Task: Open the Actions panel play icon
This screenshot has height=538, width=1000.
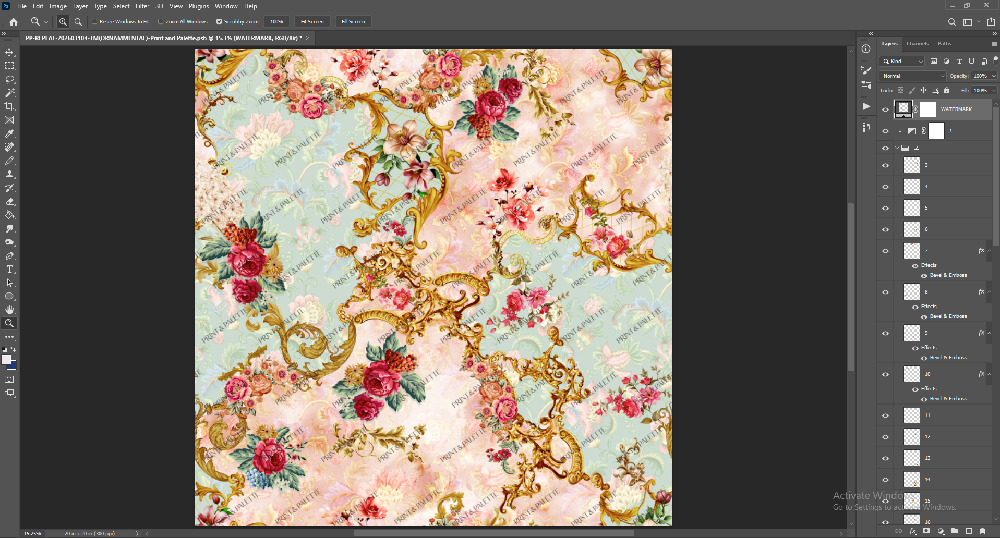Action: pyautogui.click(x=865, y=106)
